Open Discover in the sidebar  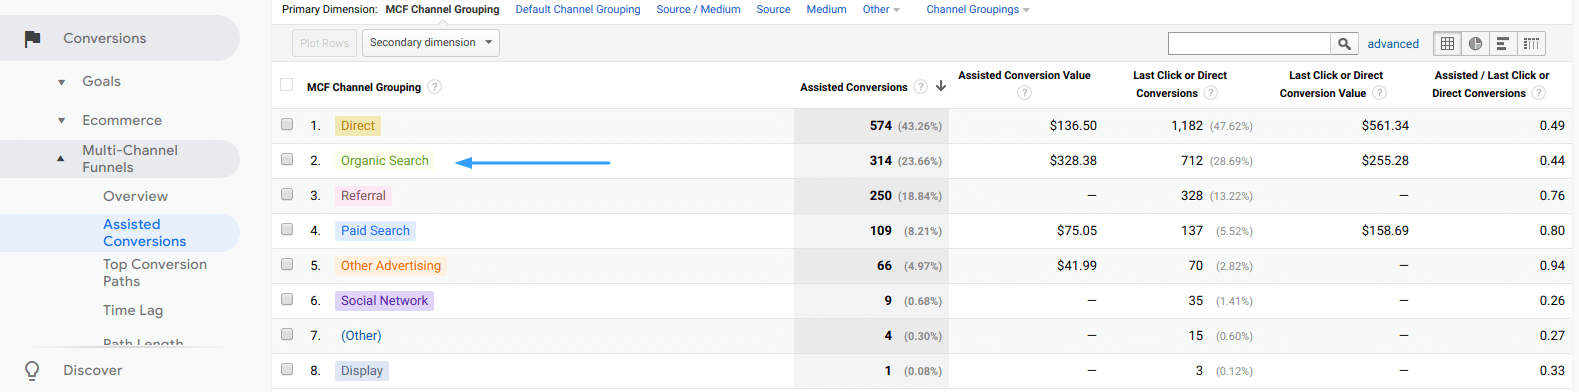(x=93, y=370)
